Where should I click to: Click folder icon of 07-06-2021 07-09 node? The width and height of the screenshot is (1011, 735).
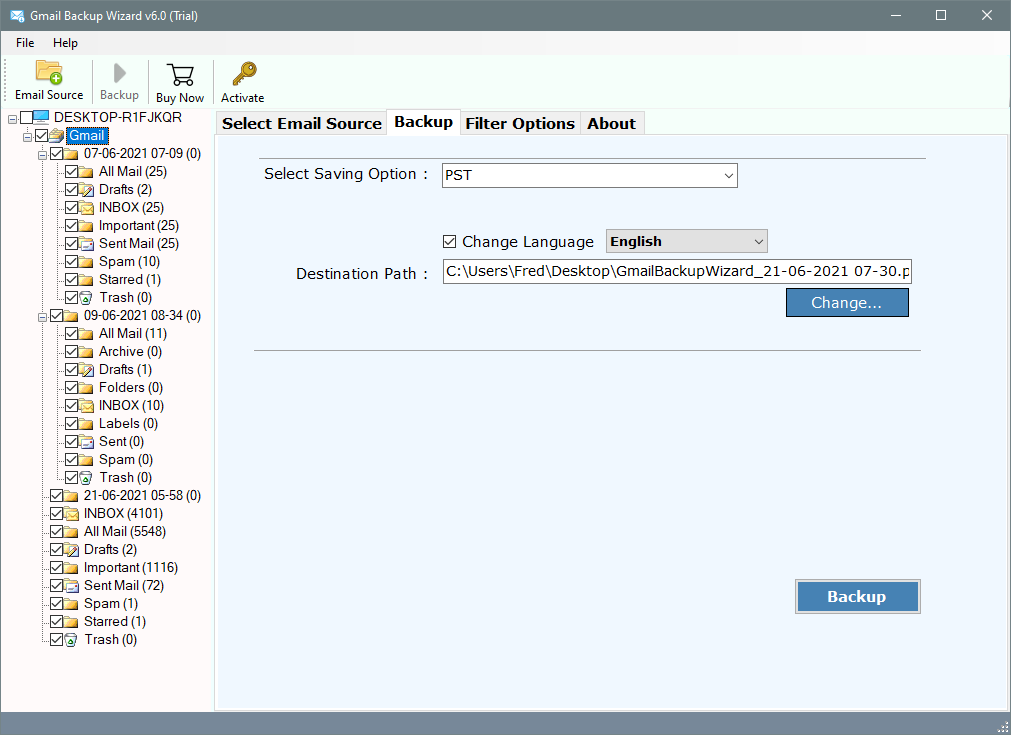pos(72,153)
